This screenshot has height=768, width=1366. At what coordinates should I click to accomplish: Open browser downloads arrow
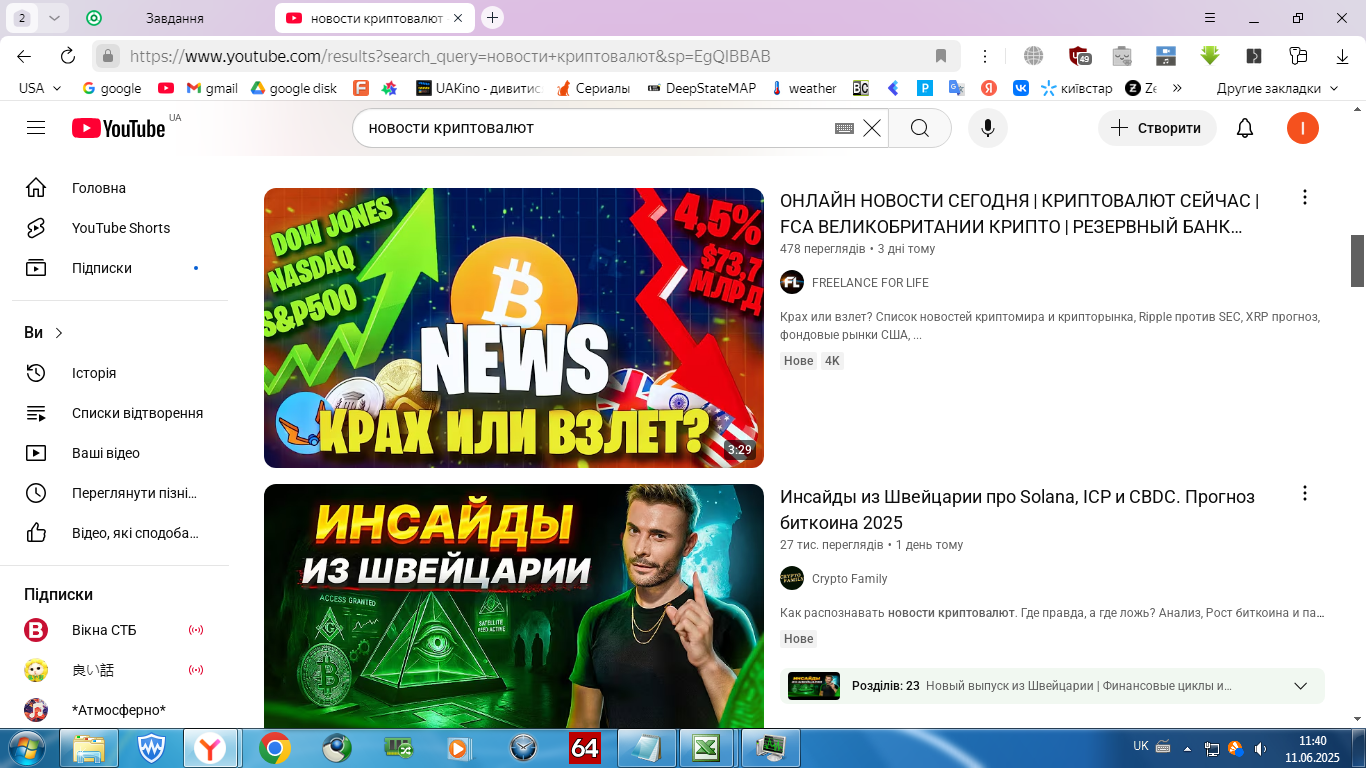click(1342, 56)
